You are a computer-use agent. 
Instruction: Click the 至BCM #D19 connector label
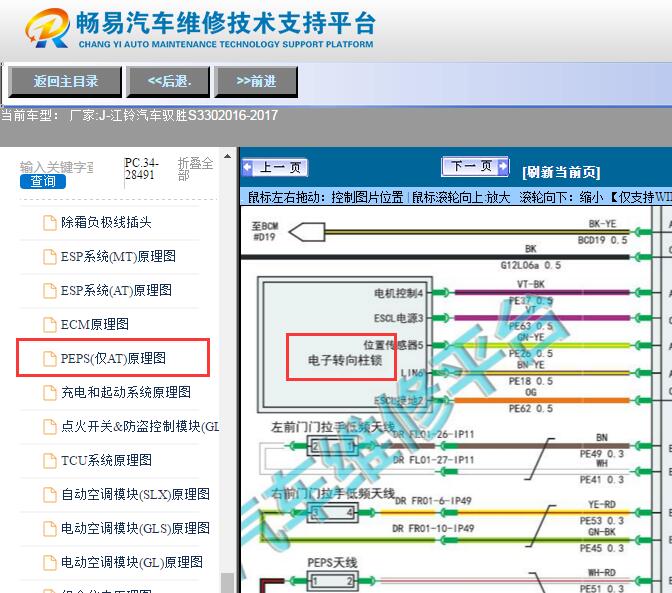[x=265, y=231]
